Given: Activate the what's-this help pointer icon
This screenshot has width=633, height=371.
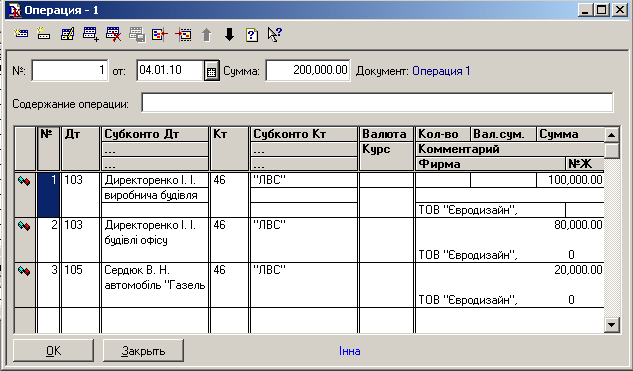Looking at the screenshot, I should (275, 34).
